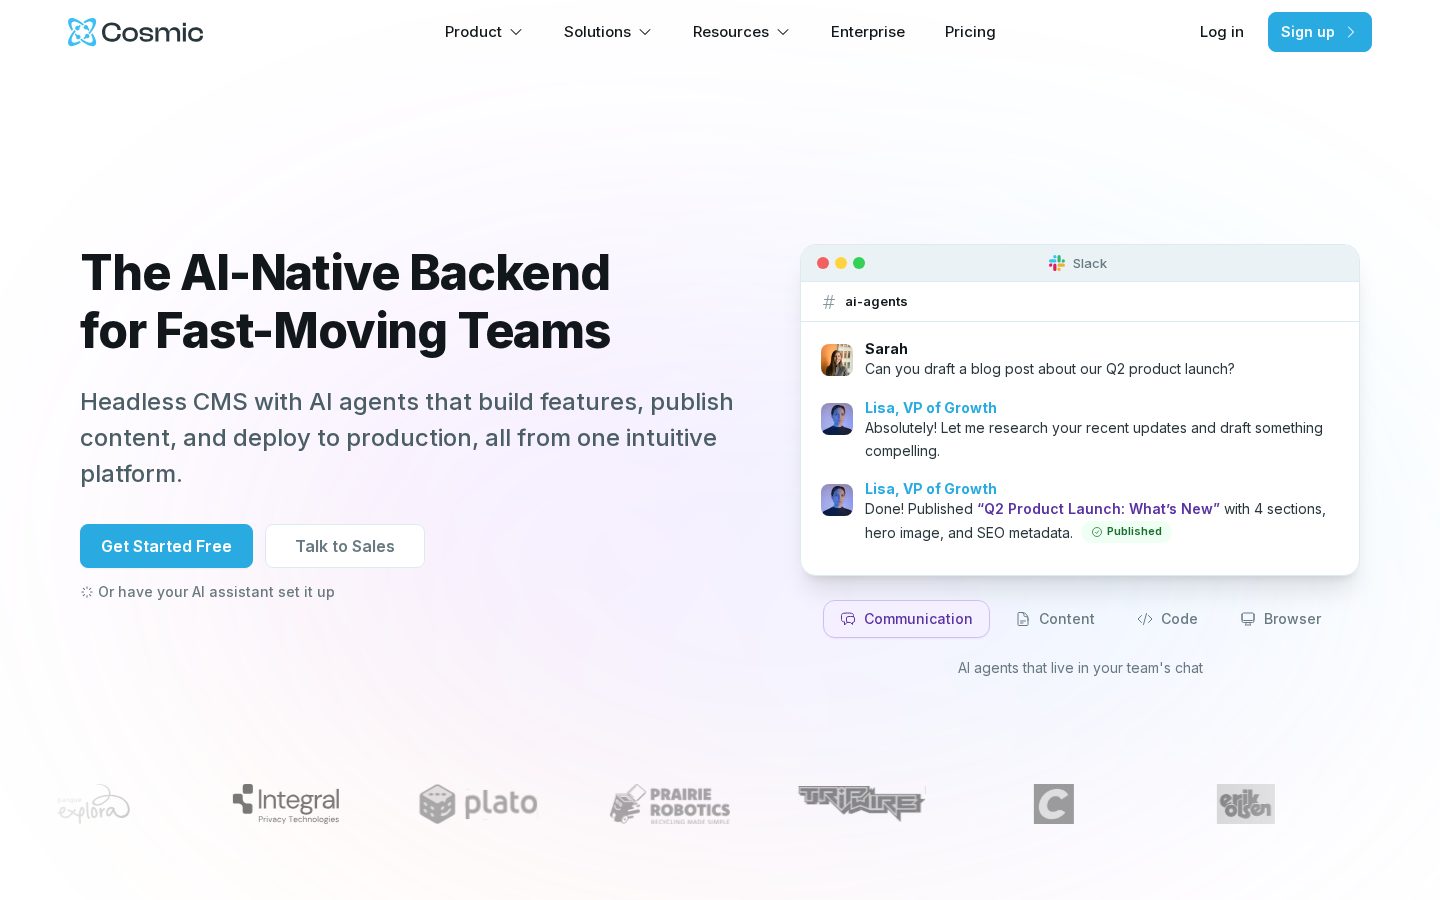Viewport: 1440px width, 900px height.
Task: Click the yellow window dot
Action: coord(841,263)
